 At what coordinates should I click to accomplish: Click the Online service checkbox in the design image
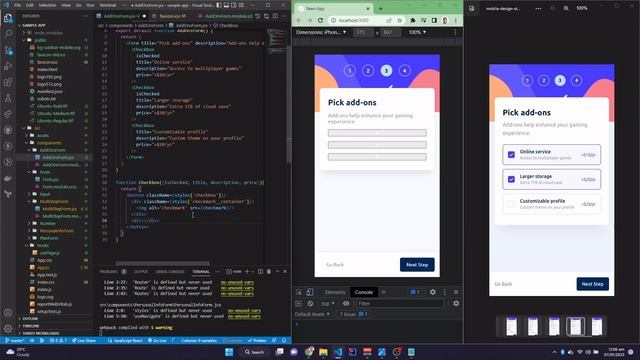point(511,155)
